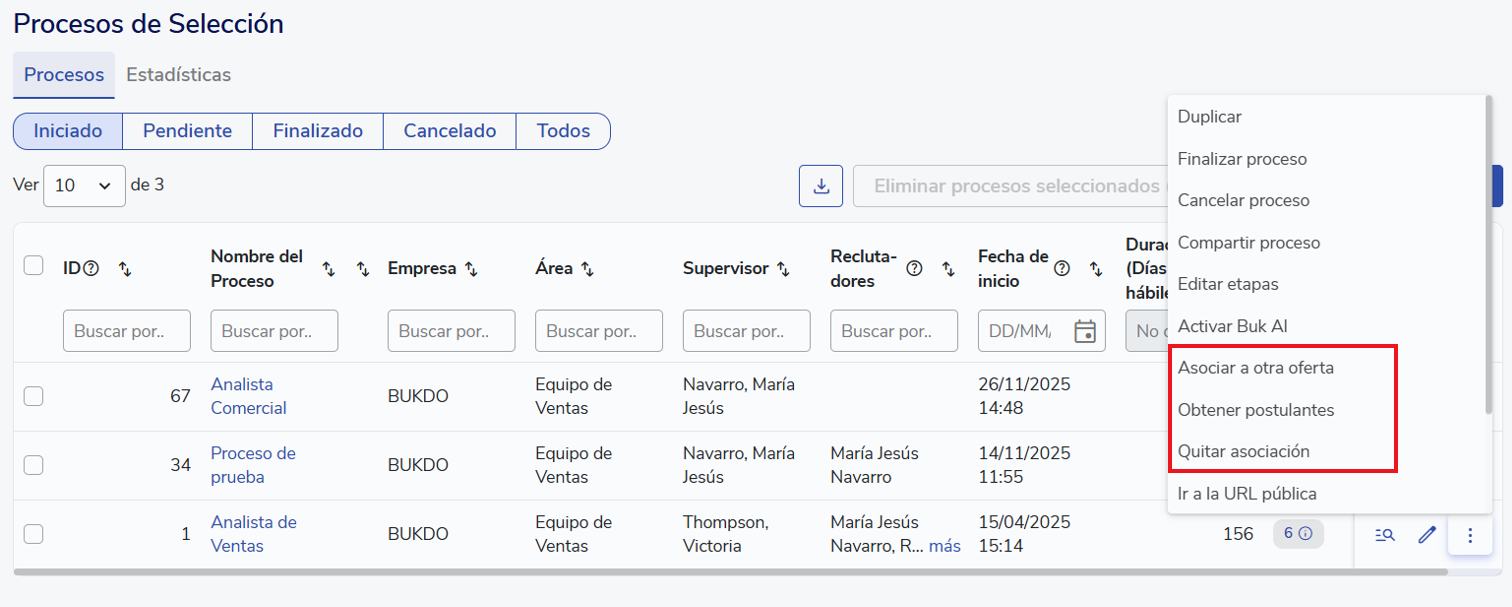Click the 6 info badge in last row
This screenshot has height=607, width=1512.
[x=1297, y=534]
